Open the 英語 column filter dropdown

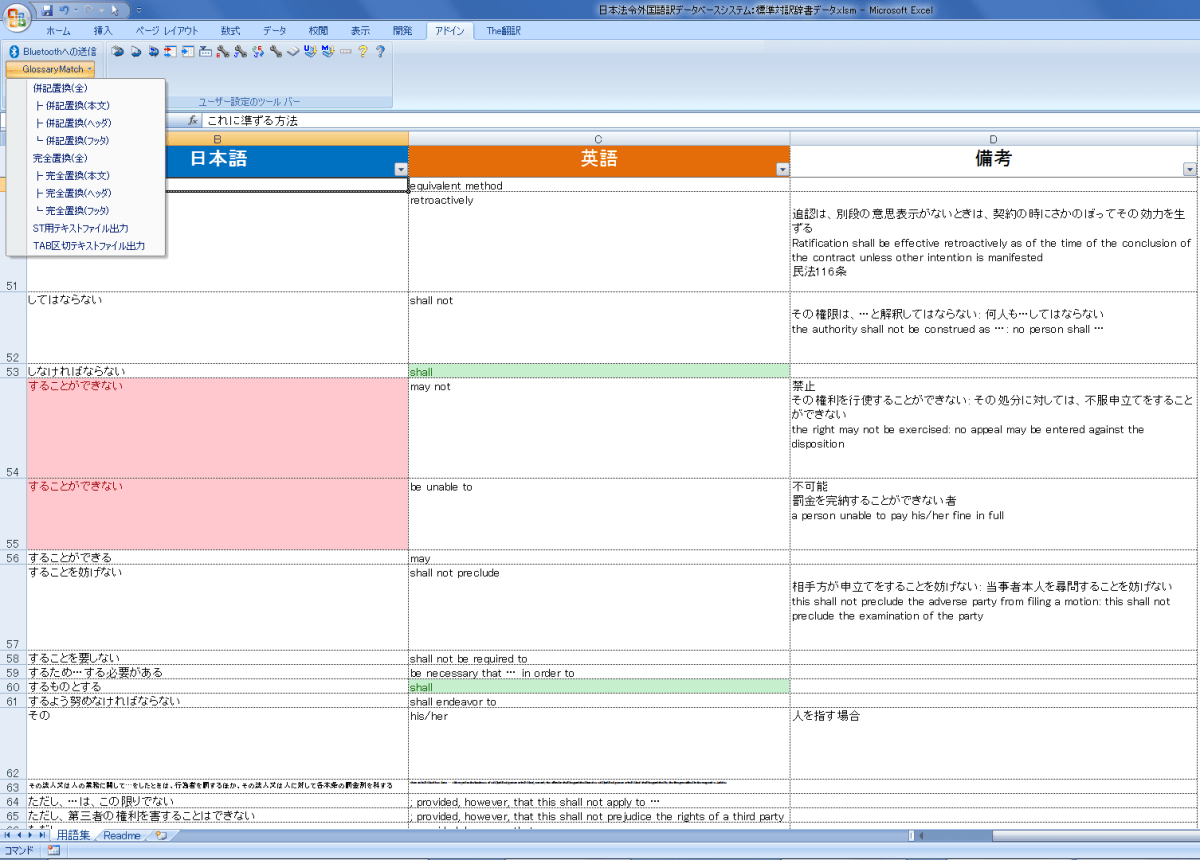click(781, 170)
